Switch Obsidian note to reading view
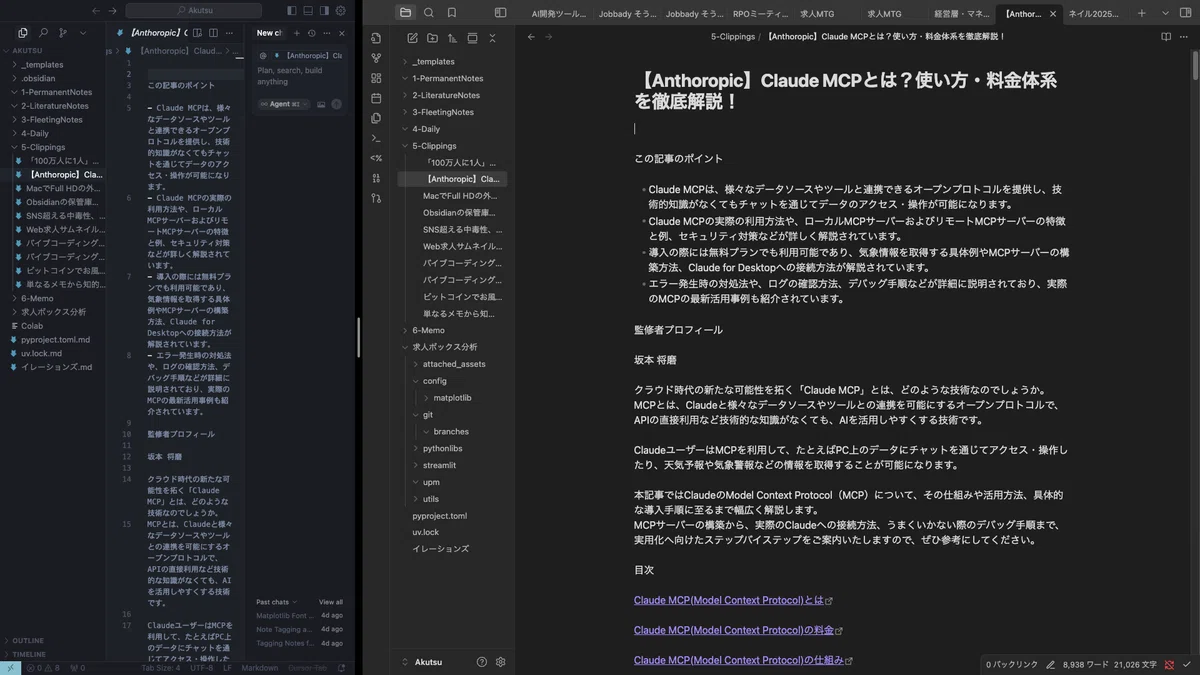Screen dimensions: 1200x675 1166,37
